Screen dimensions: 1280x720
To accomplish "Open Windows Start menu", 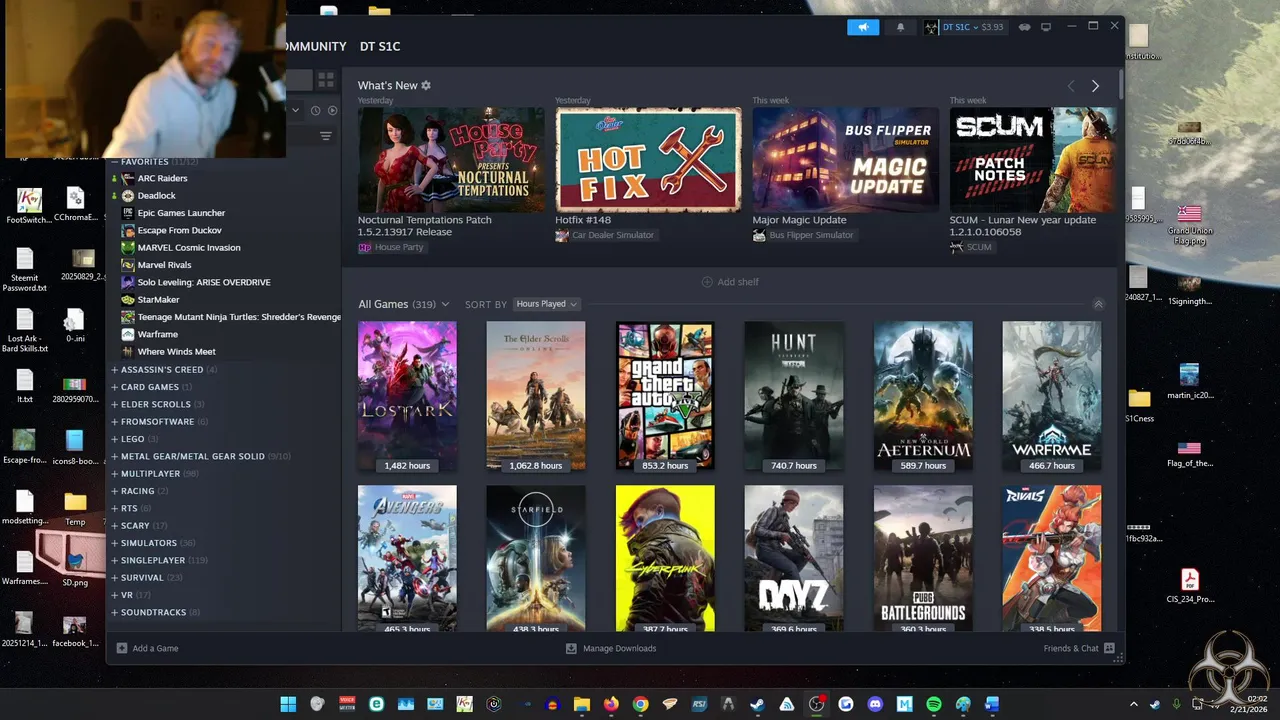I will pos(288,704).
